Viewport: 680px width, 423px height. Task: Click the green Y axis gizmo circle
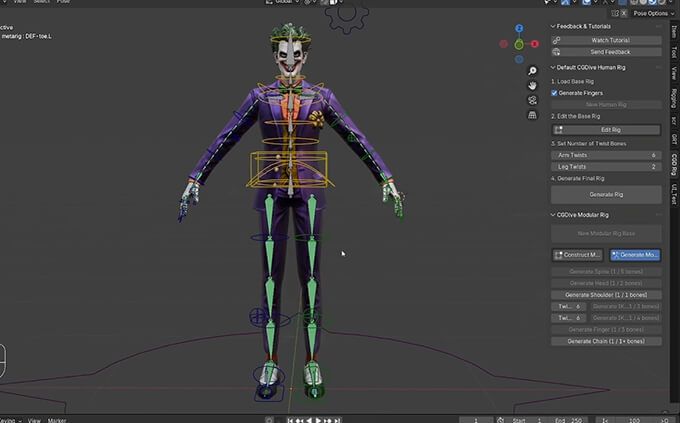point(519,44)
